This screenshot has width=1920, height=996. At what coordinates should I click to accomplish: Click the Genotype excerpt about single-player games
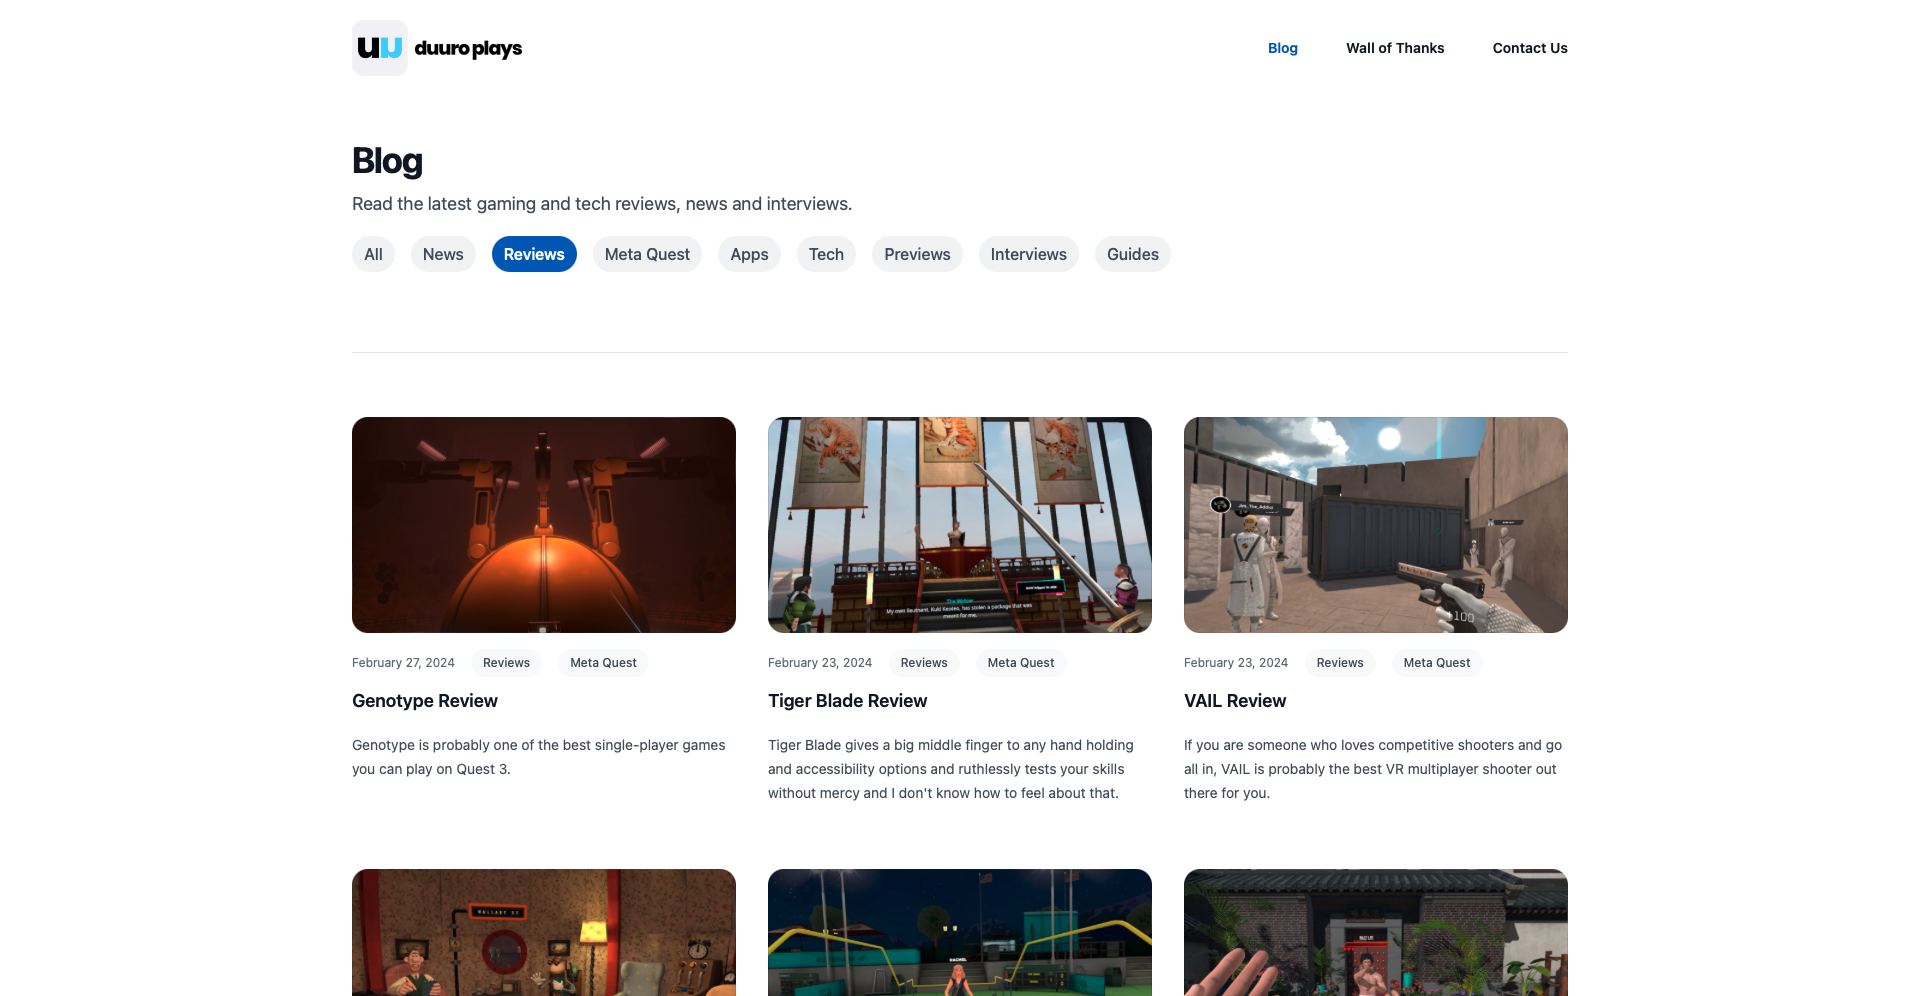(539, 757)
